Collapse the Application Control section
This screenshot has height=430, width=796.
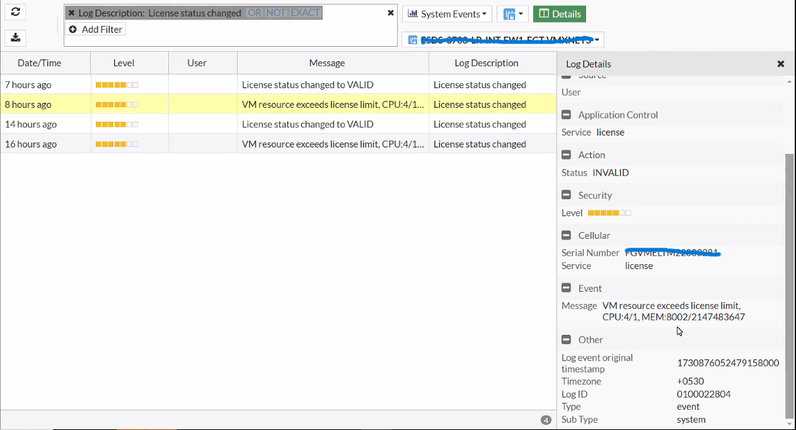tap(566, 115)
